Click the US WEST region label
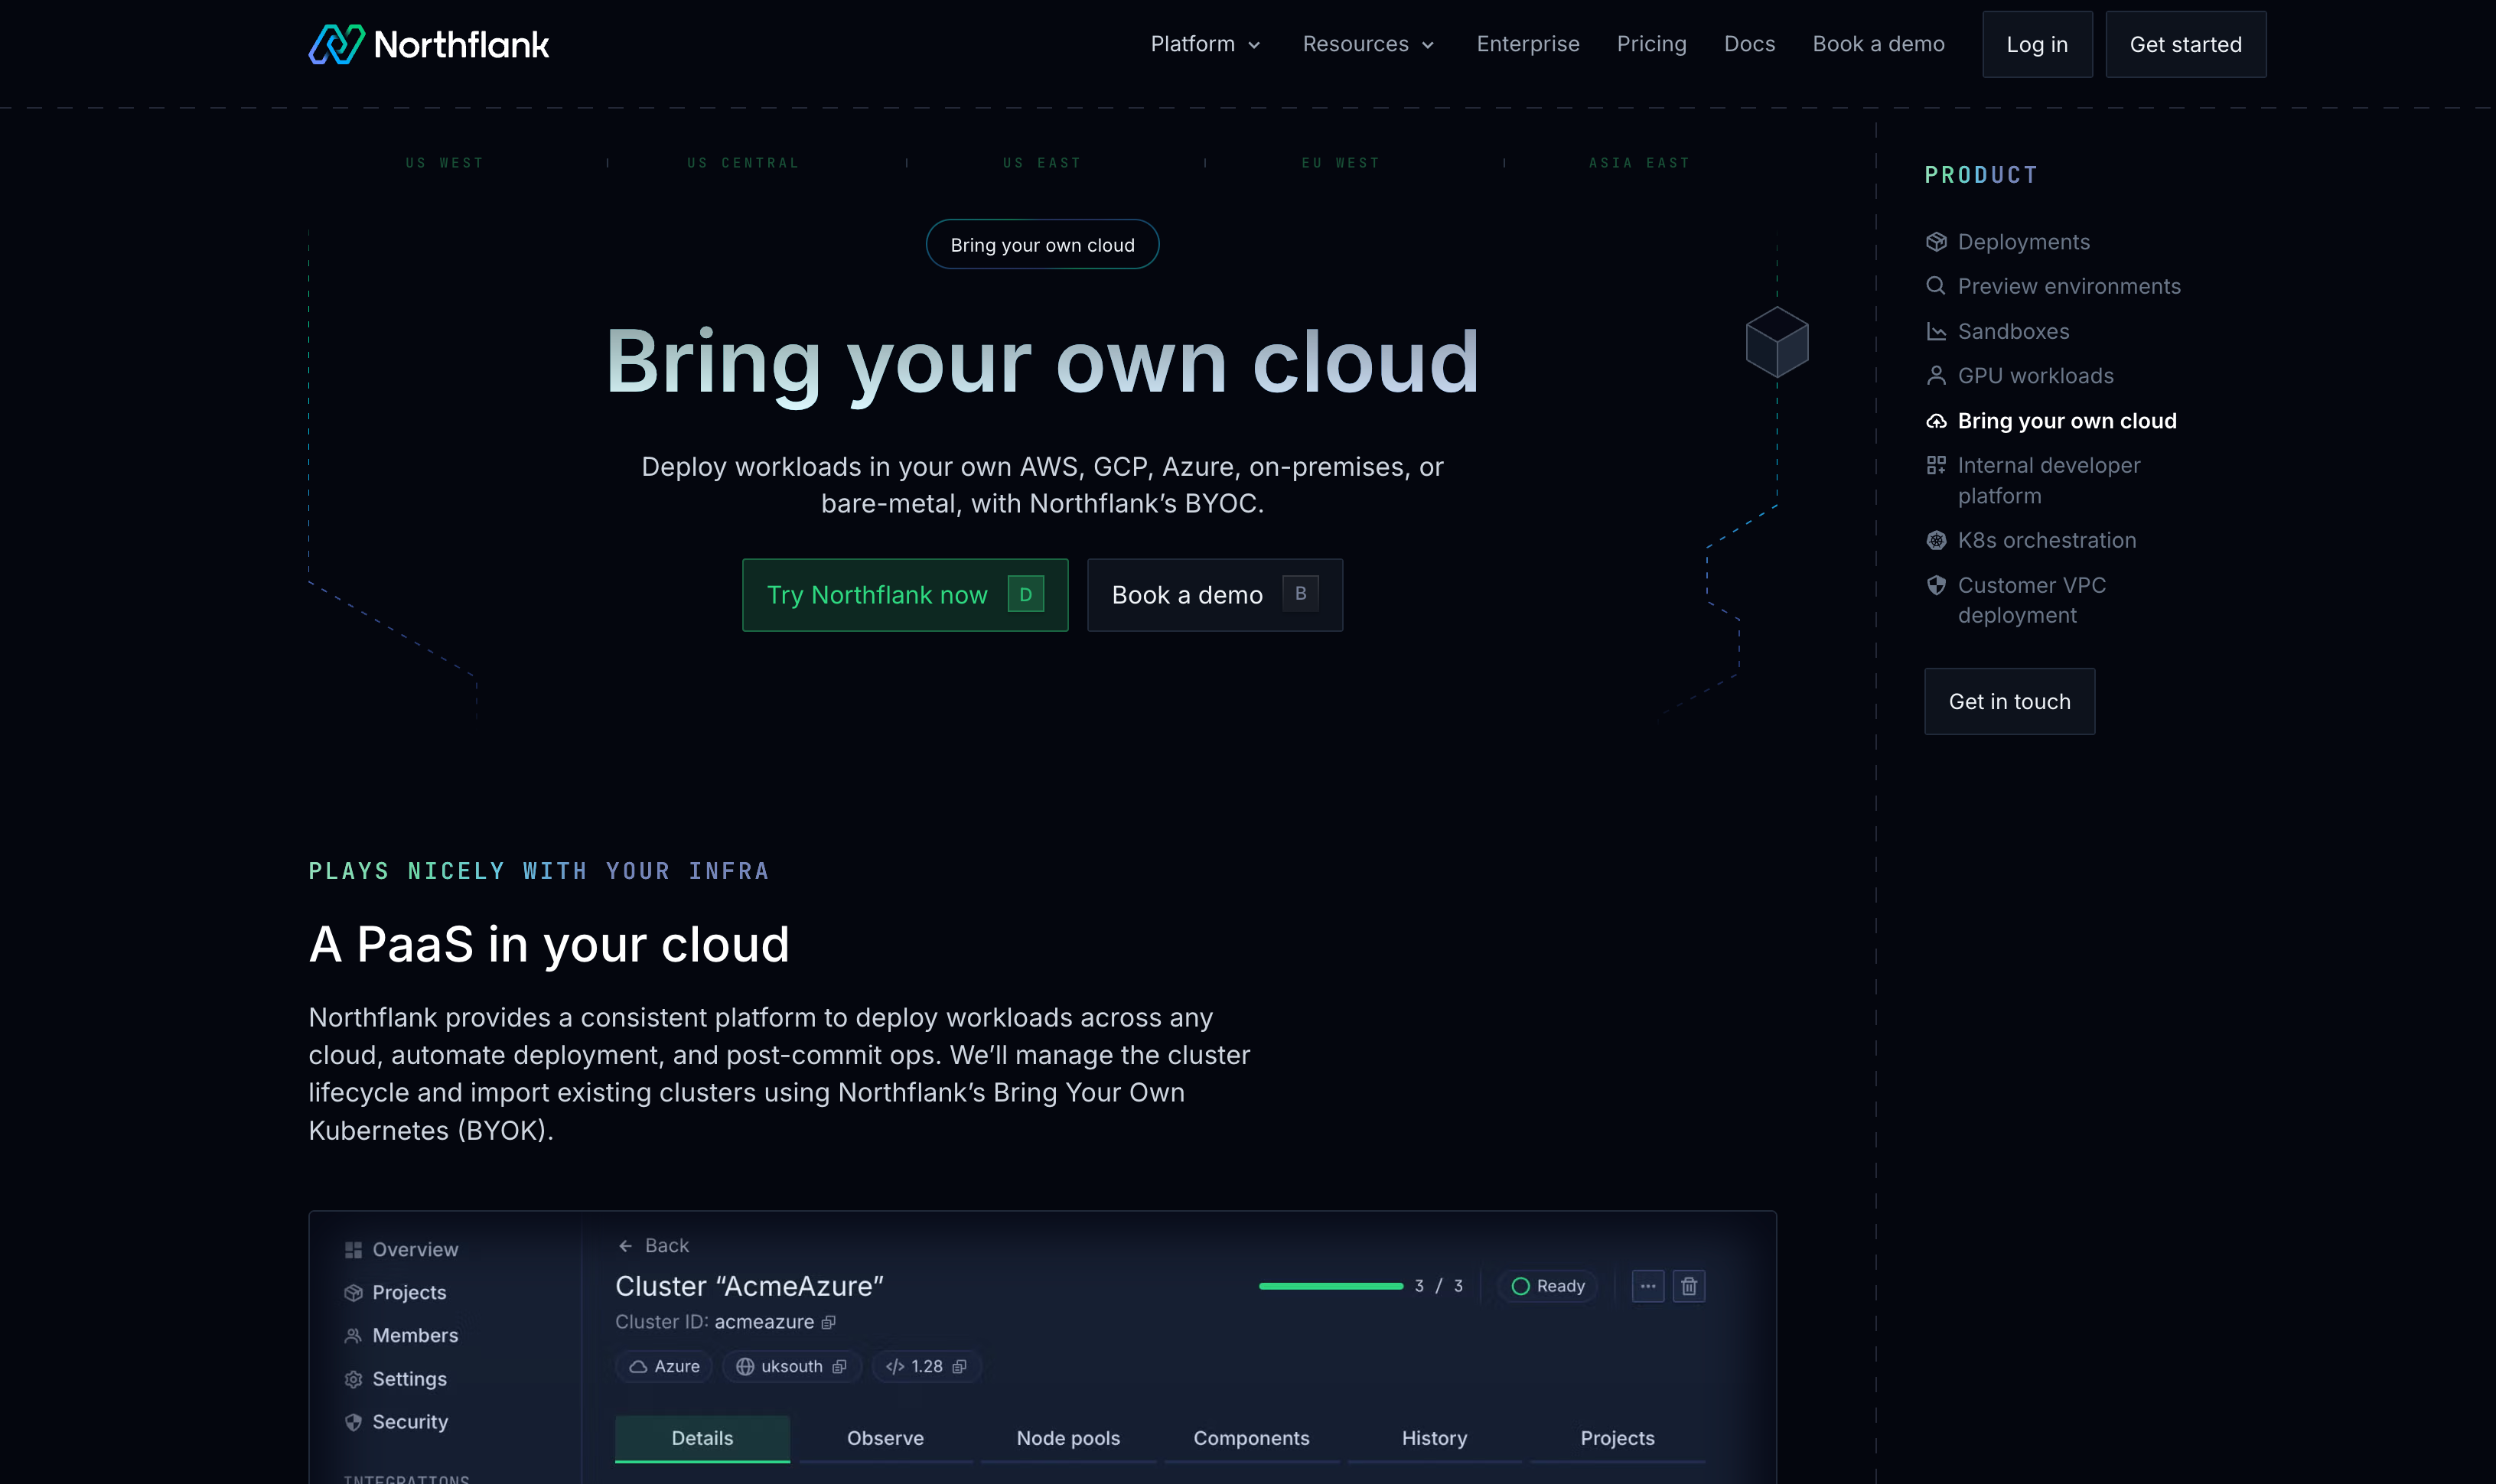 444,163
